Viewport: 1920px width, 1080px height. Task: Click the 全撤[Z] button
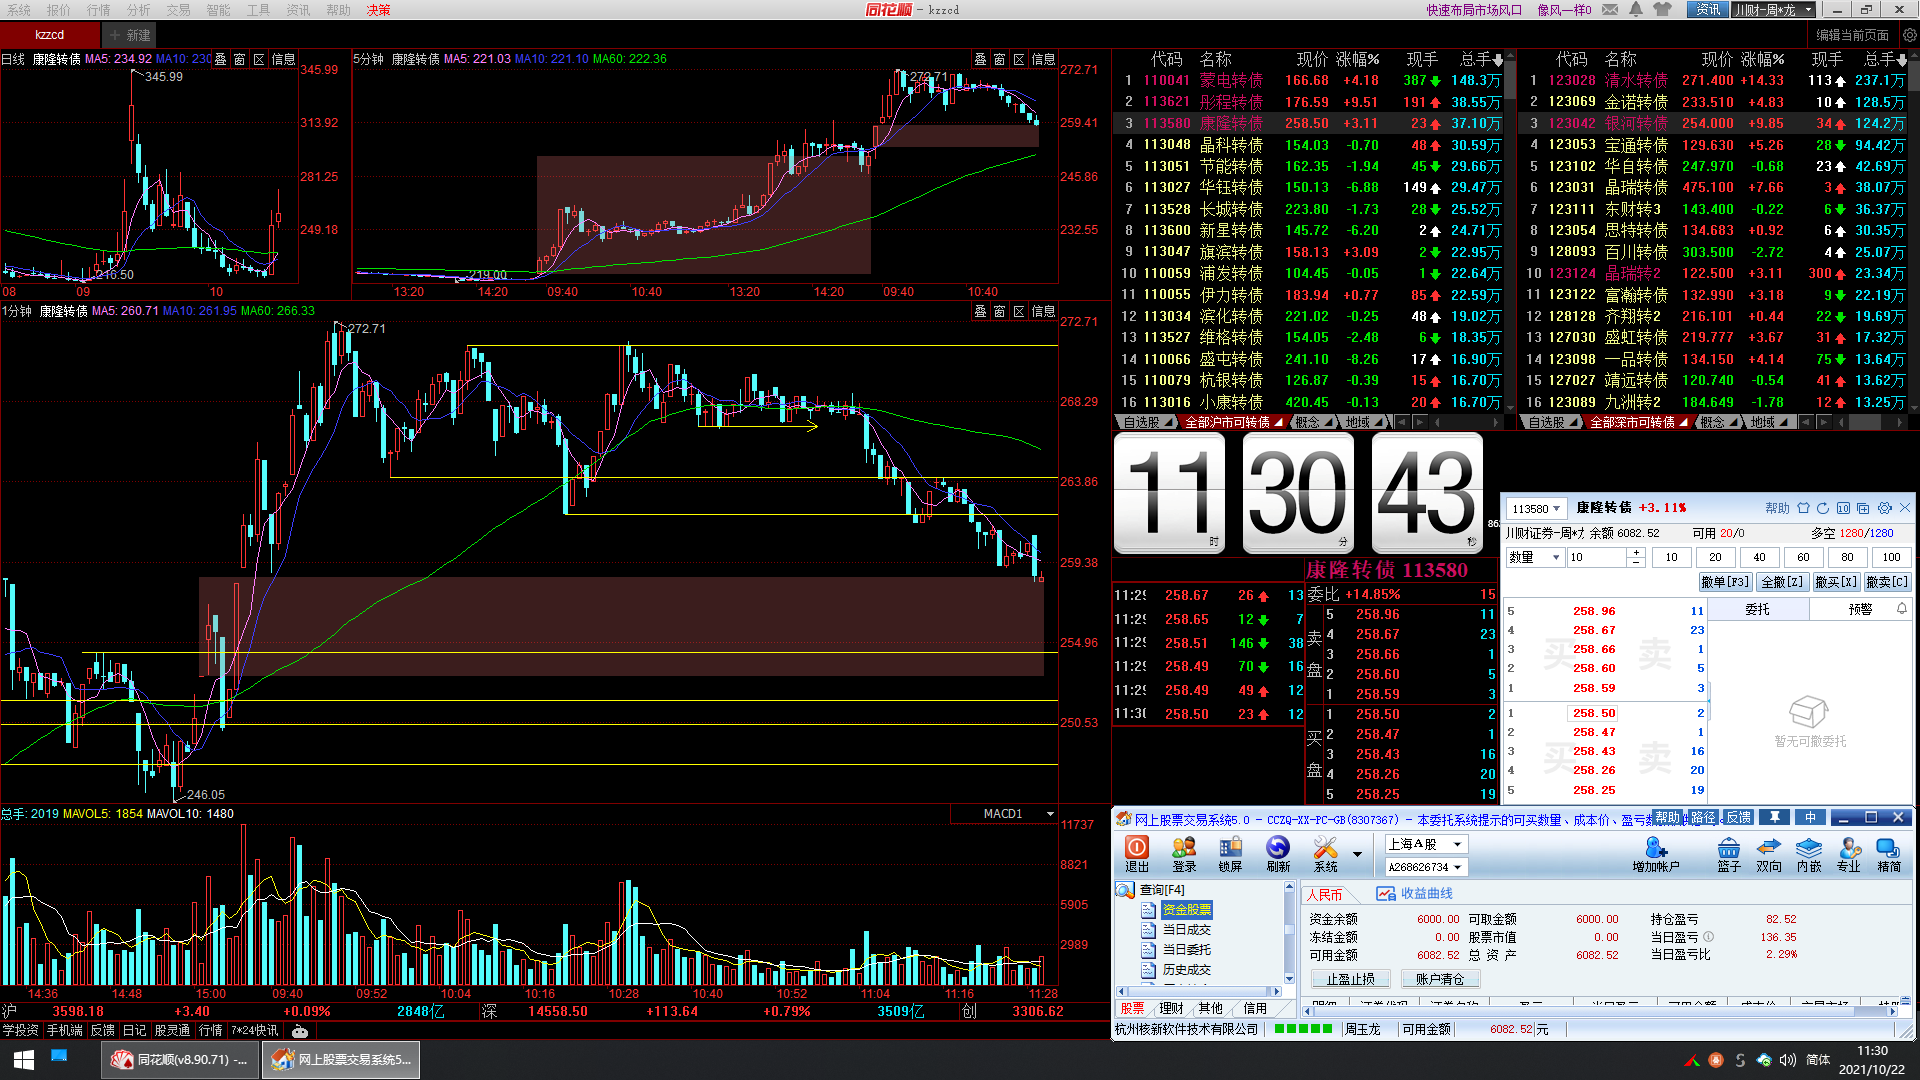[x=1782, y=582]
